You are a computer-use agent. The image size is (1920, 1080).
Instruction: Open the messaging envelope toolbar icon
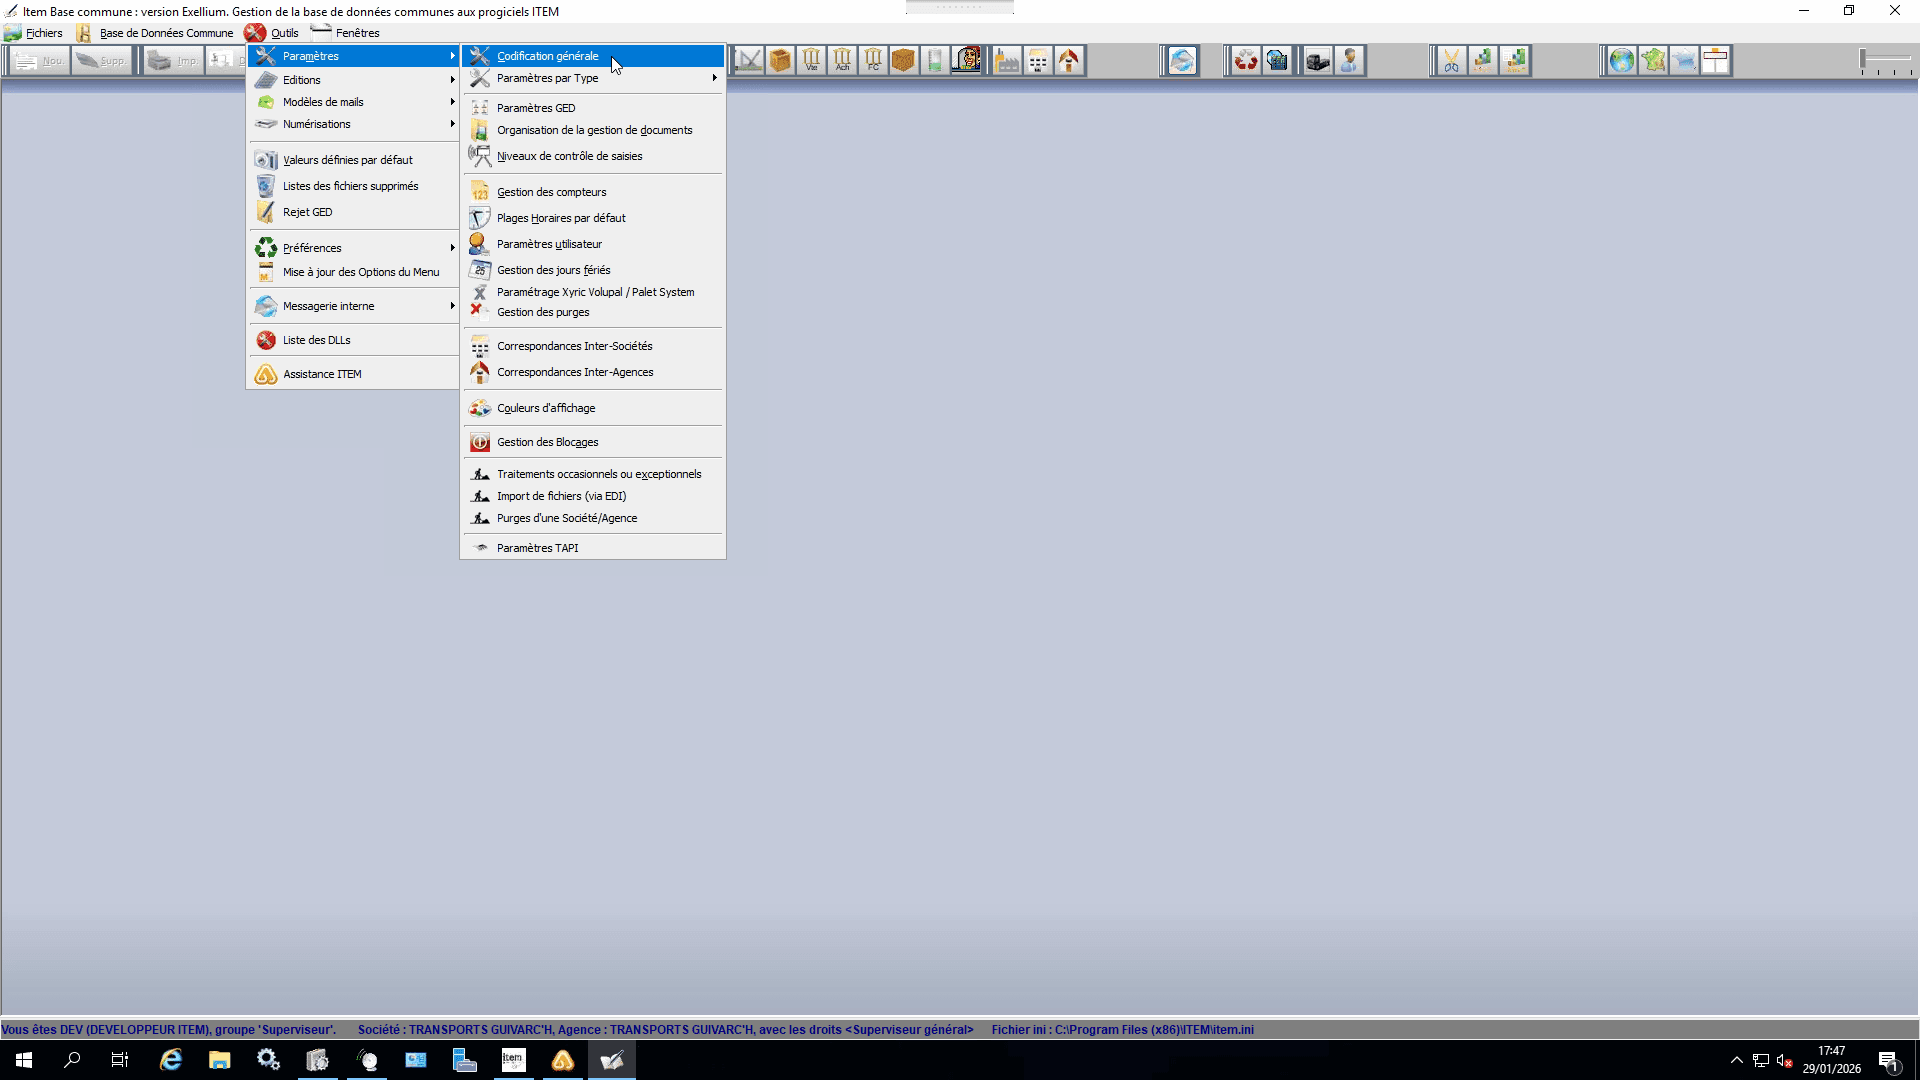tap(1182, 61)
